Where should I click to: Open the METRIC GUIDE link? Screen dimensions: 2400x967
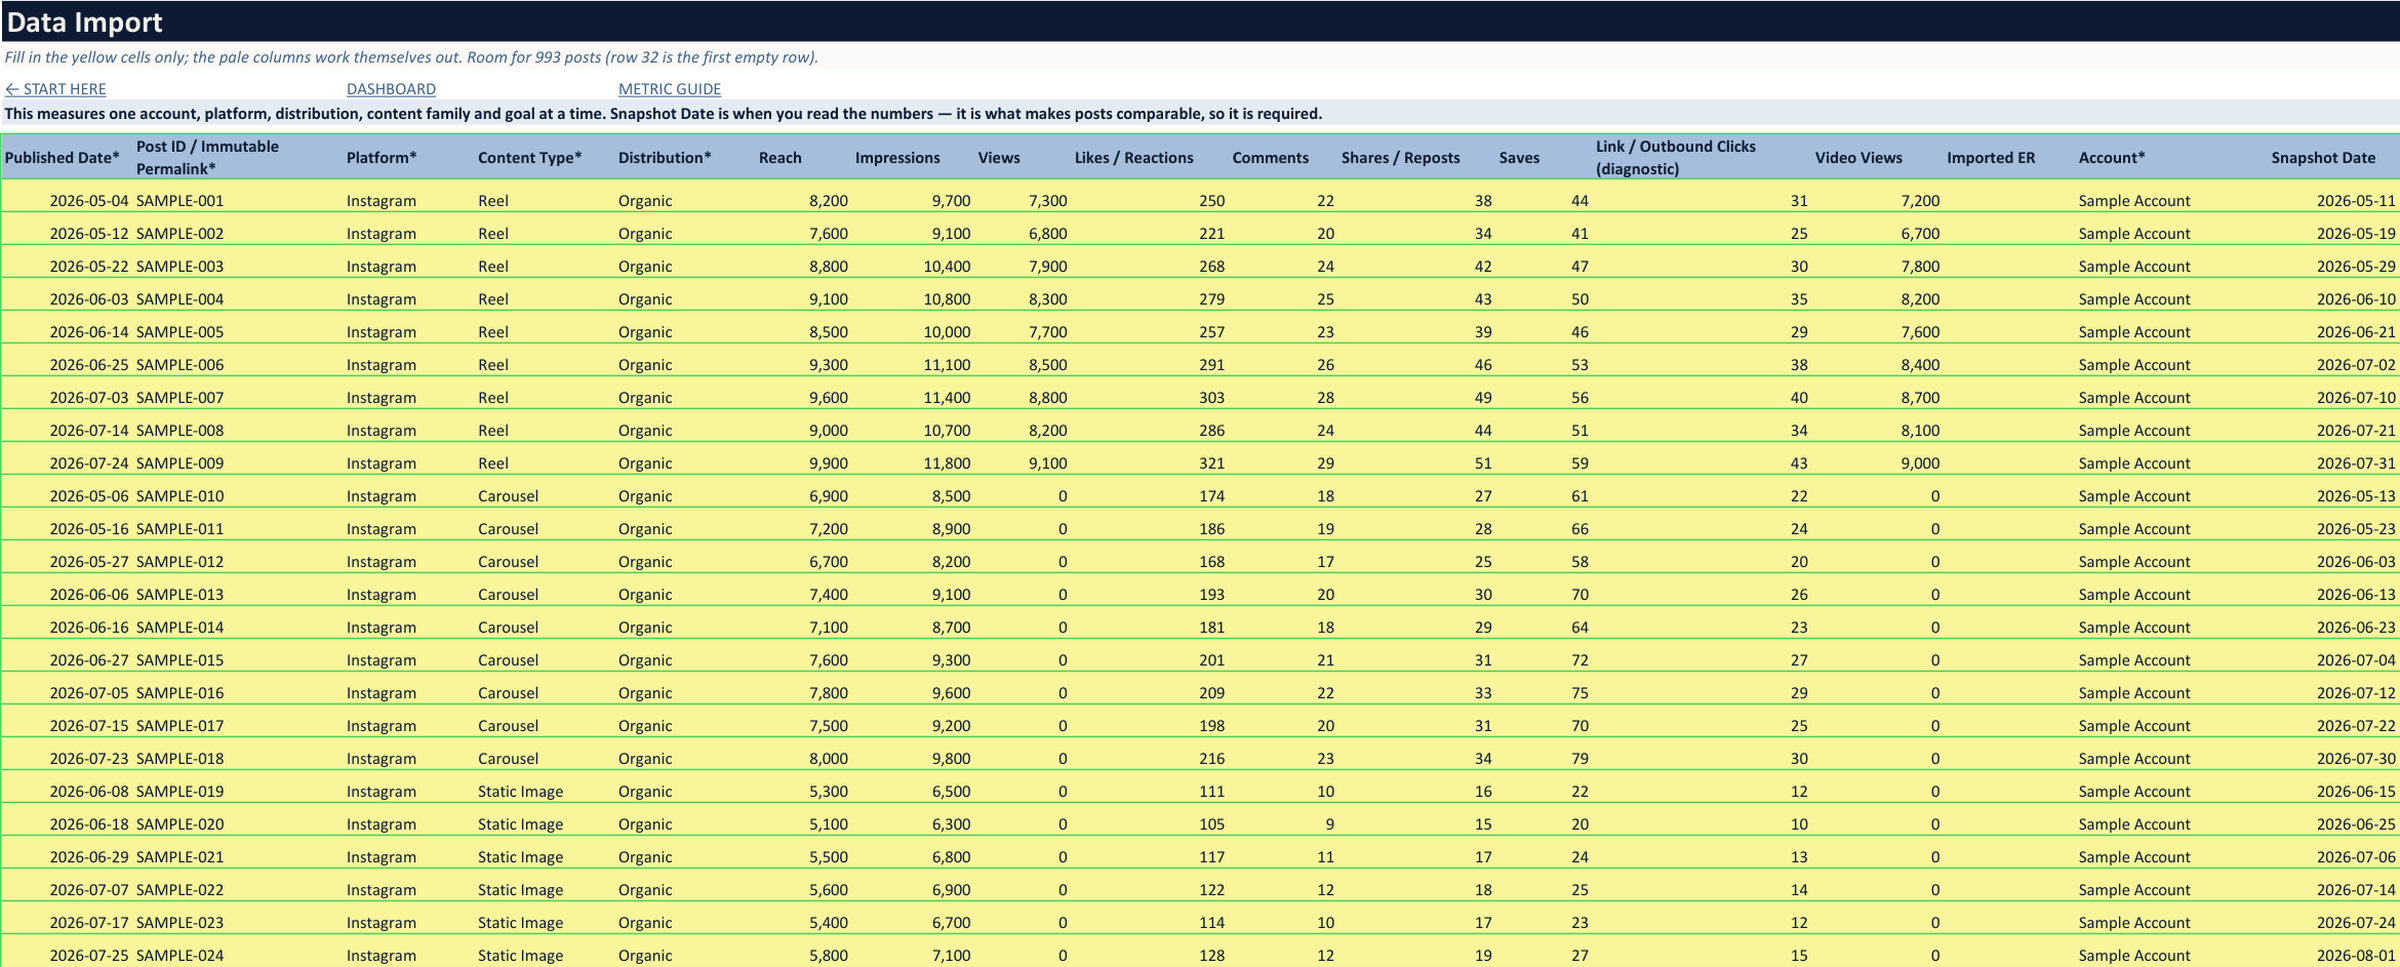[x=669, y=89]
